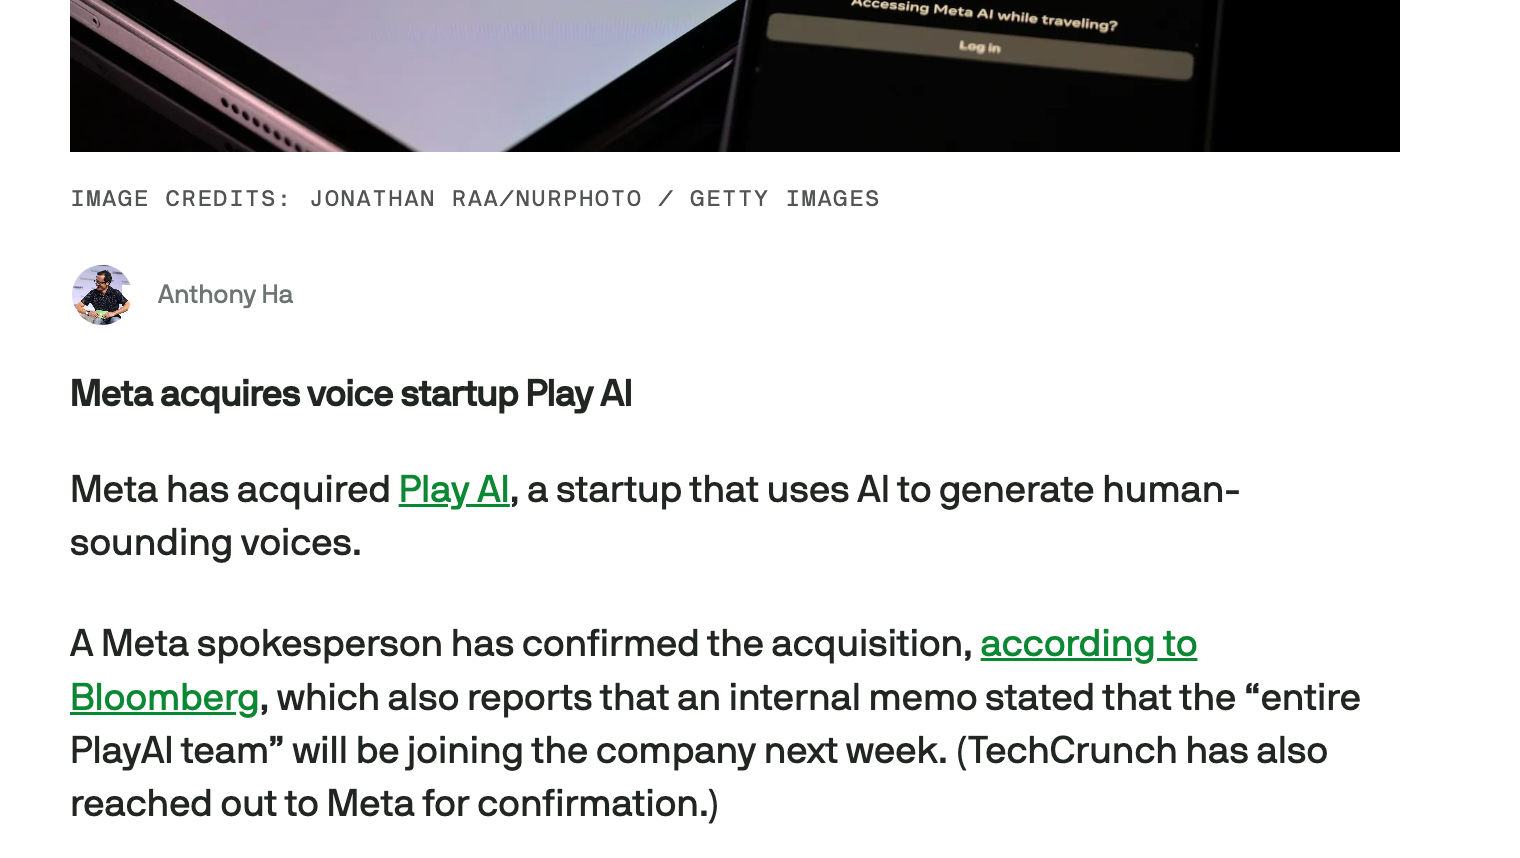Click the "Log in" button in photo
The height and width of the screenshot is (858, 1520).
pos(979,47)
